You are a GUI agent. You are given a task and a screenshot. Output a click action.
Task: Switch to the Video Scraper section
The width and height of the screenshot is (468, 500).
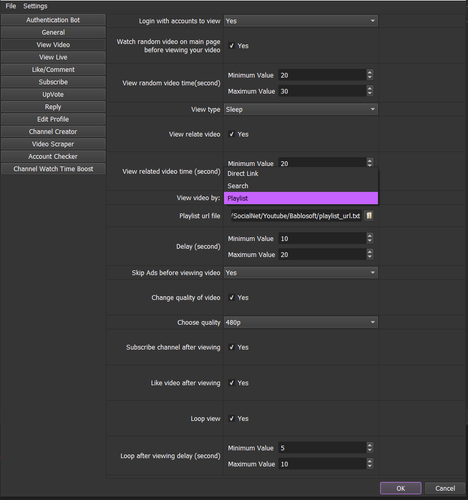[53, 144]
